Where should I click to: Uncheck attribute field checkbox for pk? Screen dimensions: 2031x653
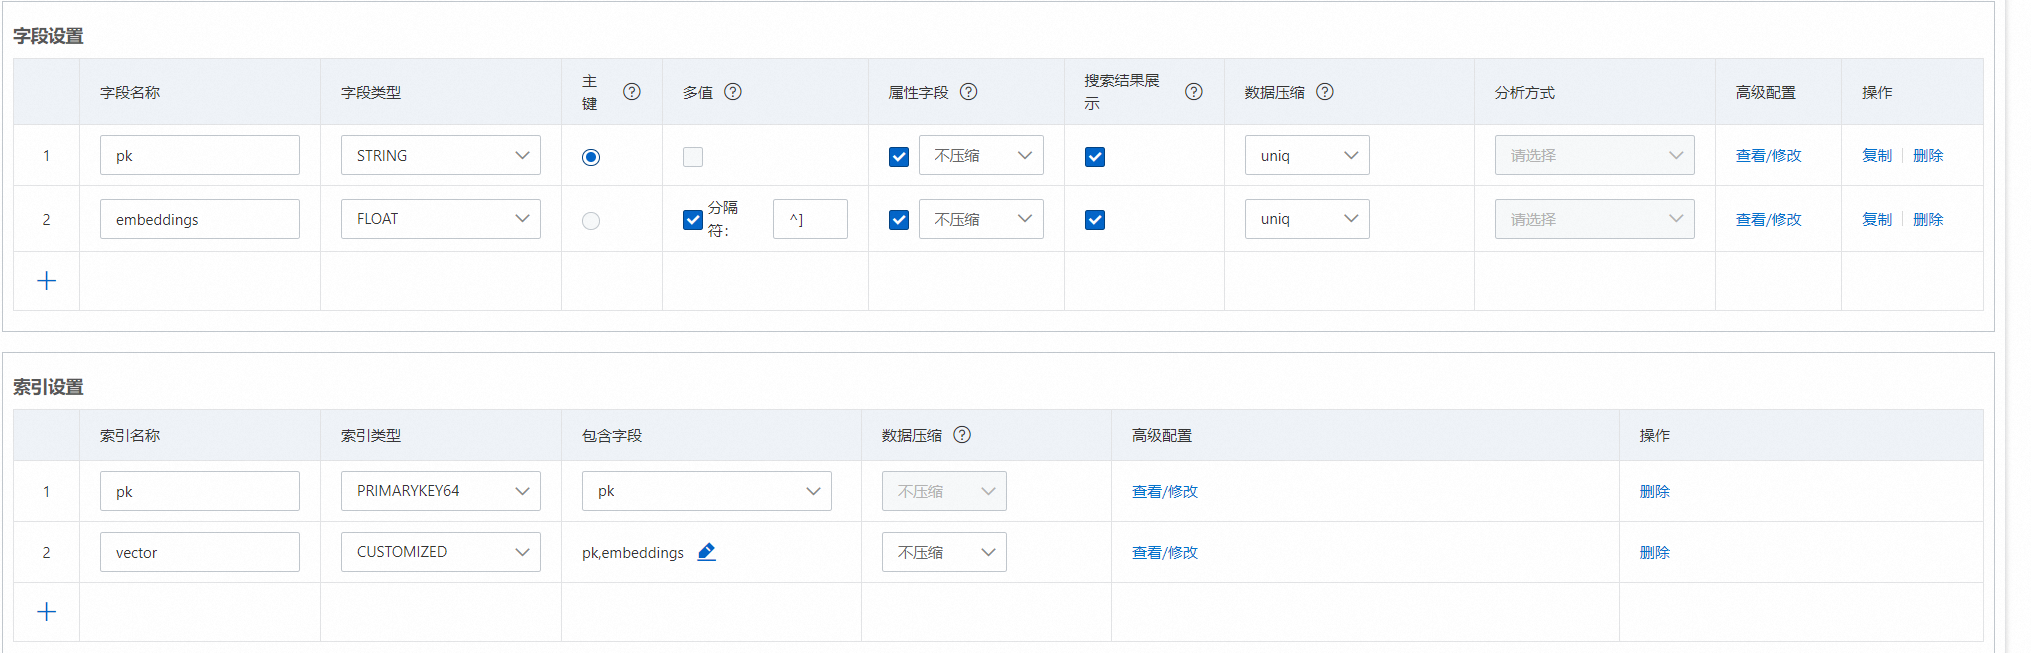(x=899, y=157)
